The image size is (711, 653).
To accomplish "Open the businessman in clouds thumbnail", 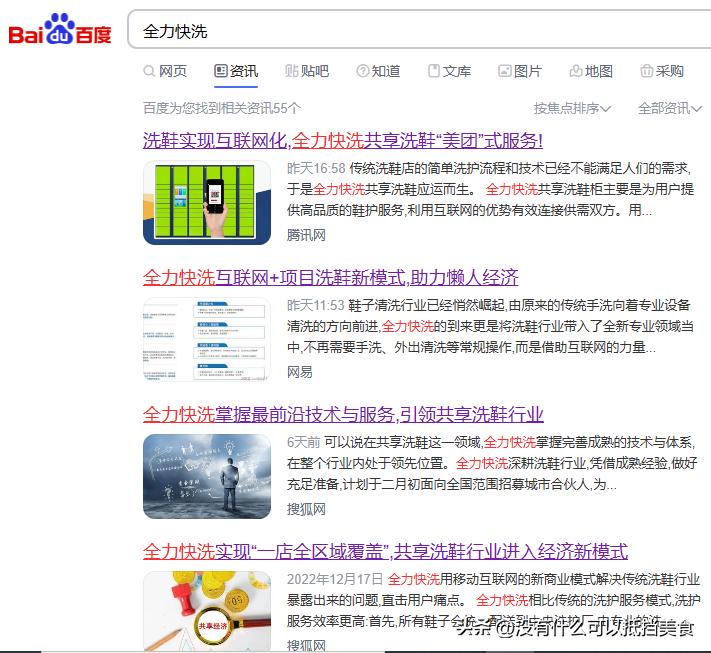I will pos(207,477).
